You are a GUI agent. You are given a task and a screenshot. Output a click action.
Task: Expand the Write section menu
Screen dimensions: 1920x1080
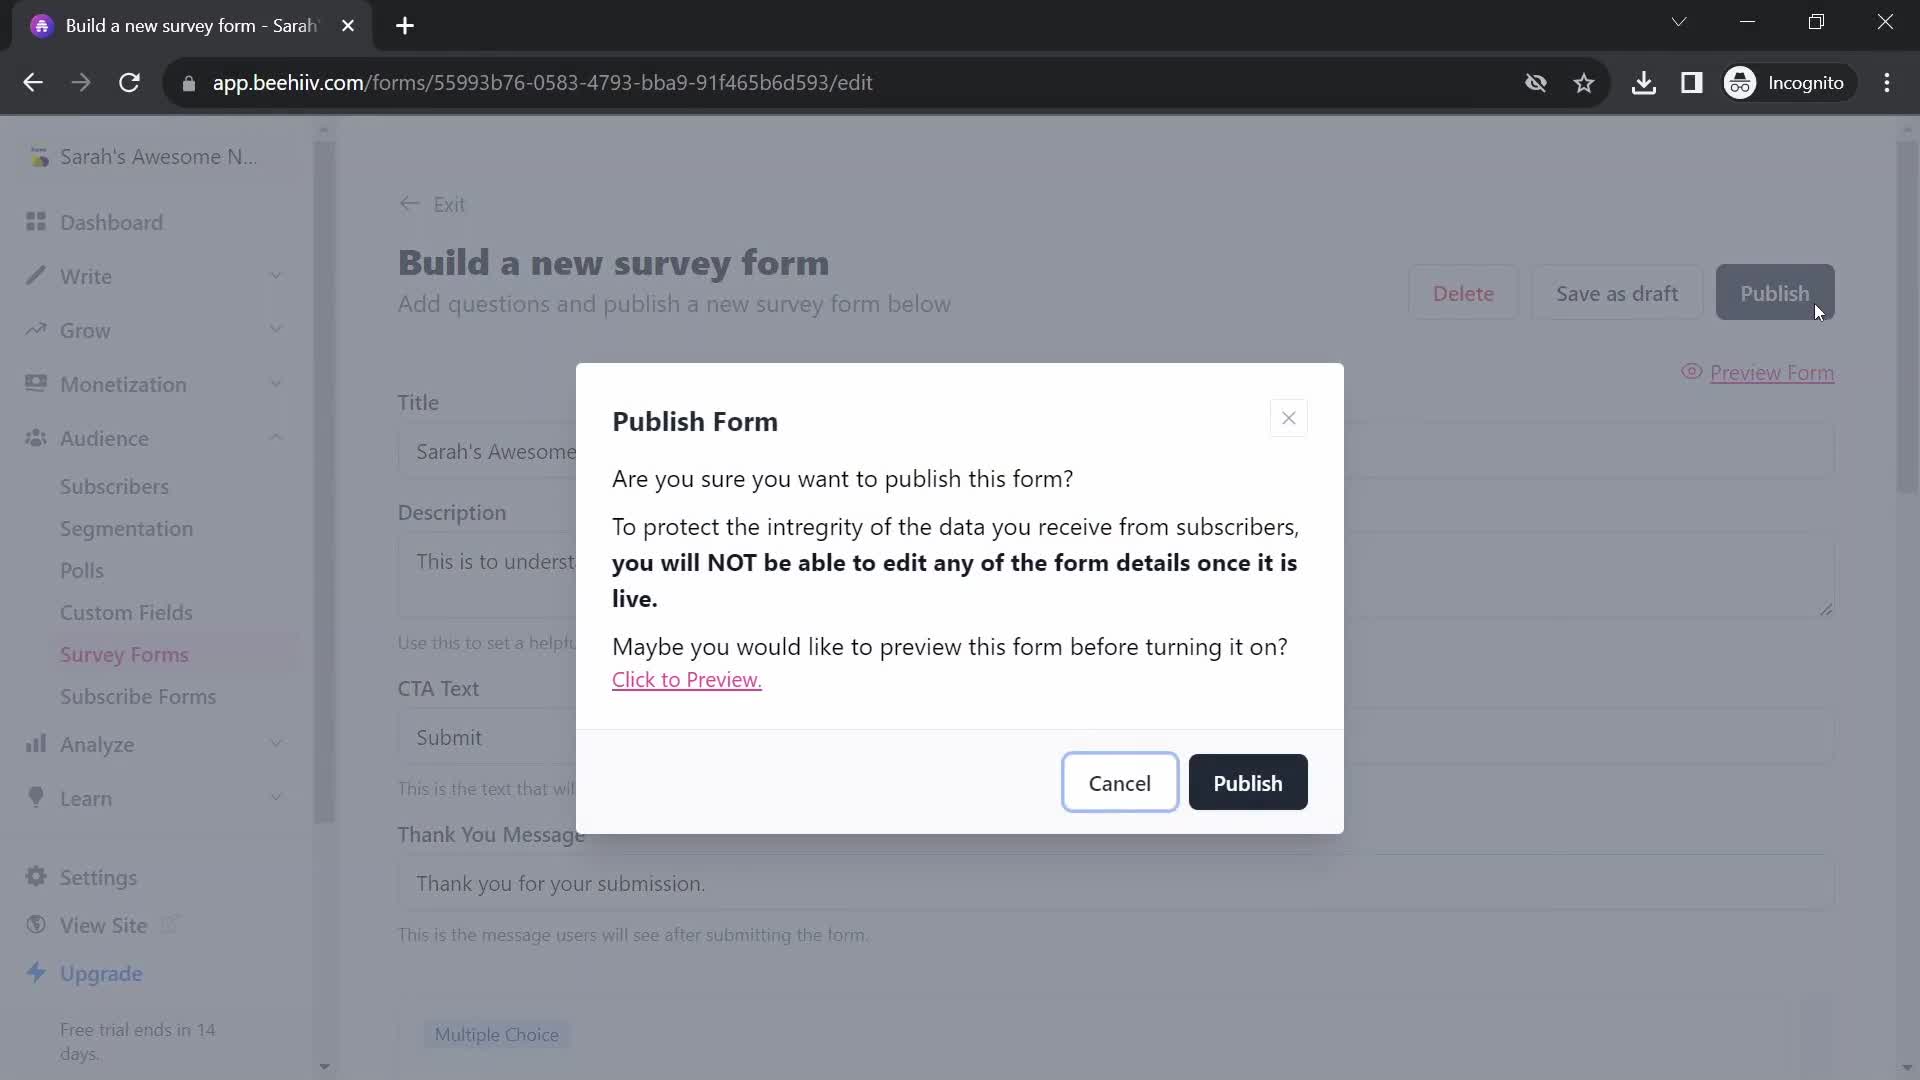[x=276, y=277]
